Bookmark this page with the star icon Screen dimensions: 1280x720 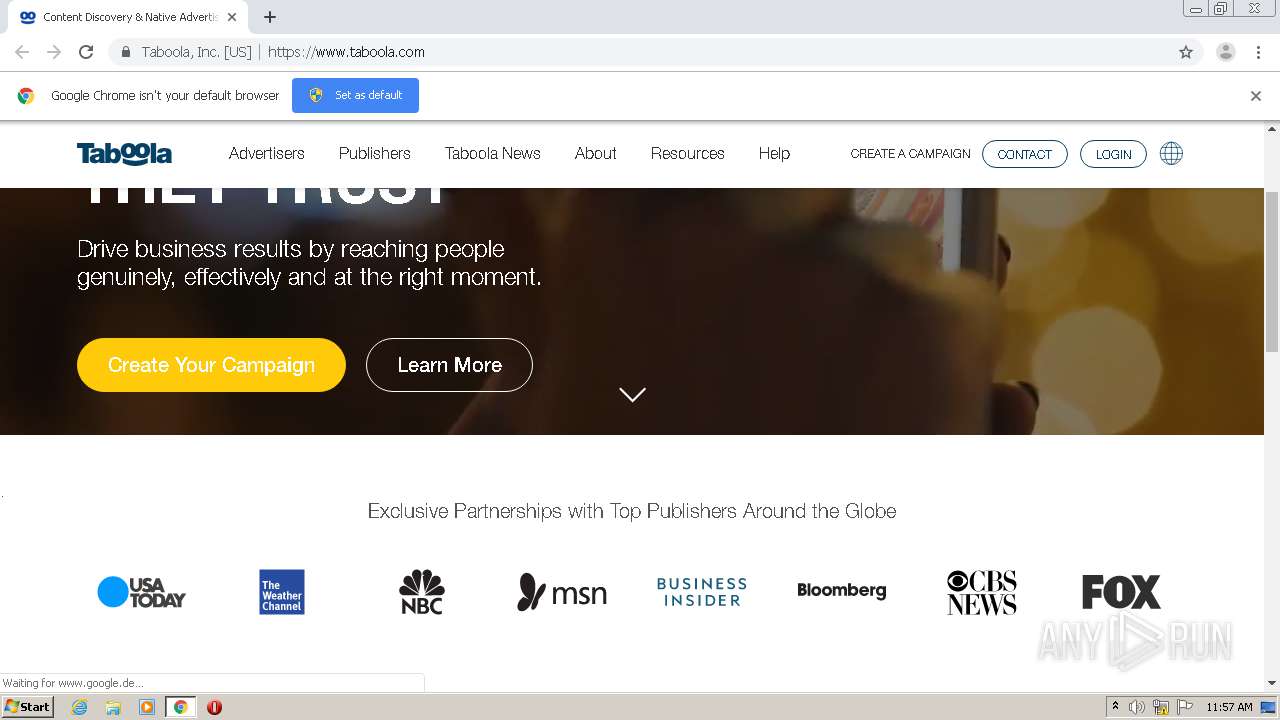point(1186,52)
